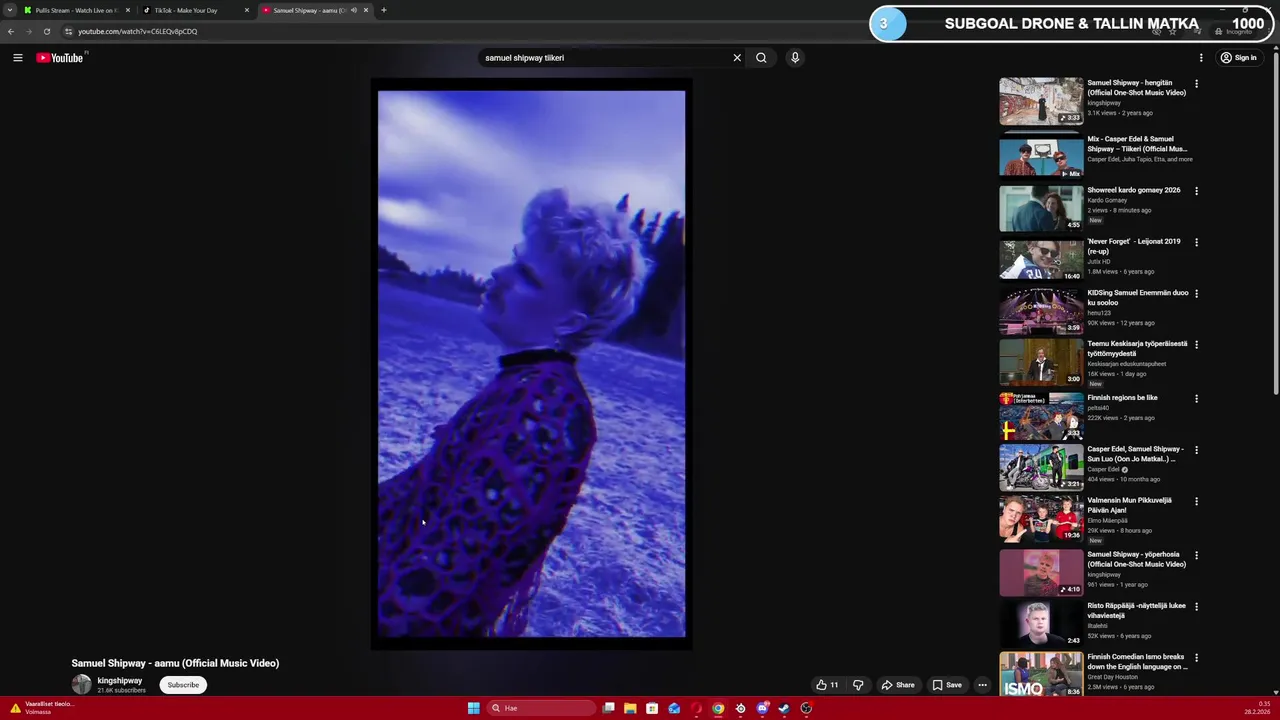Image resolution: width=1280 pixels, height=720 pixels.
Task: Open Opera browser from the taskbar
Action: 696,708
